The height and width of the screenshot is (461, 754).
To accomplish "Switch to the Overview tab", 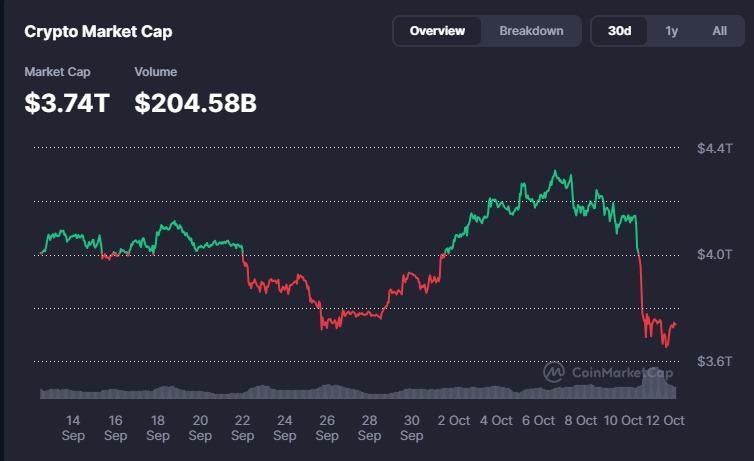I will (x=437, y=31).
